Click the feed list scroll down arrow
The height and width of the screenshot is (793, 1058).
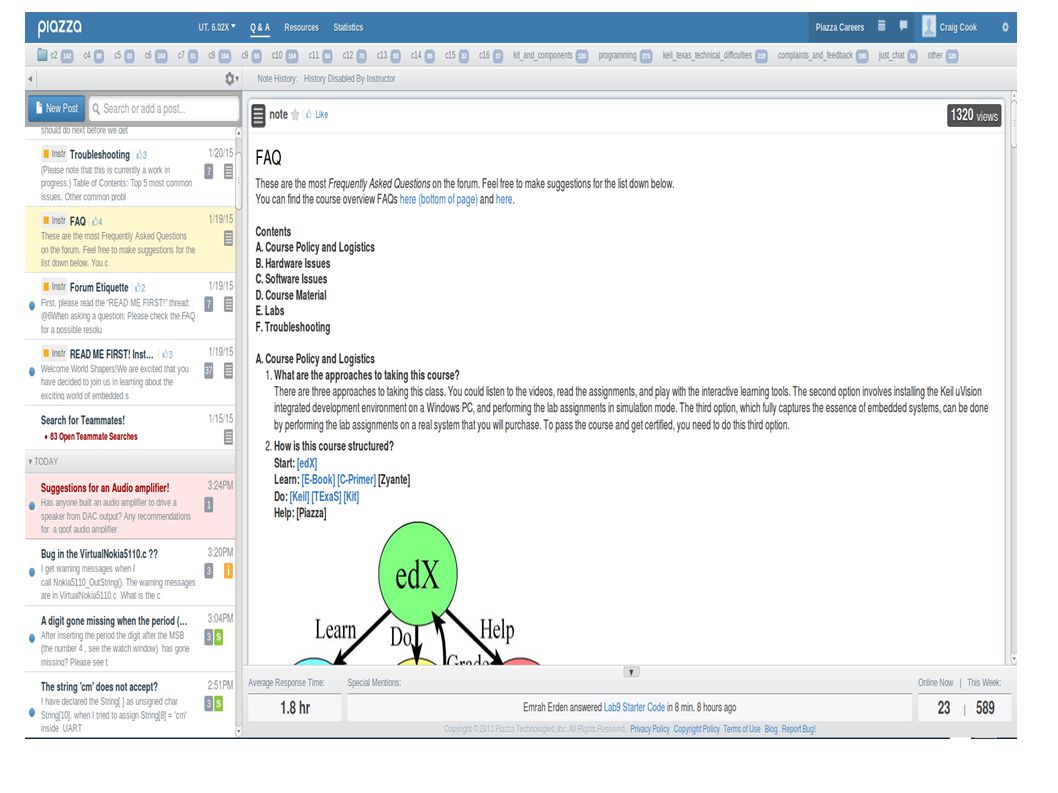coord(238,731)
